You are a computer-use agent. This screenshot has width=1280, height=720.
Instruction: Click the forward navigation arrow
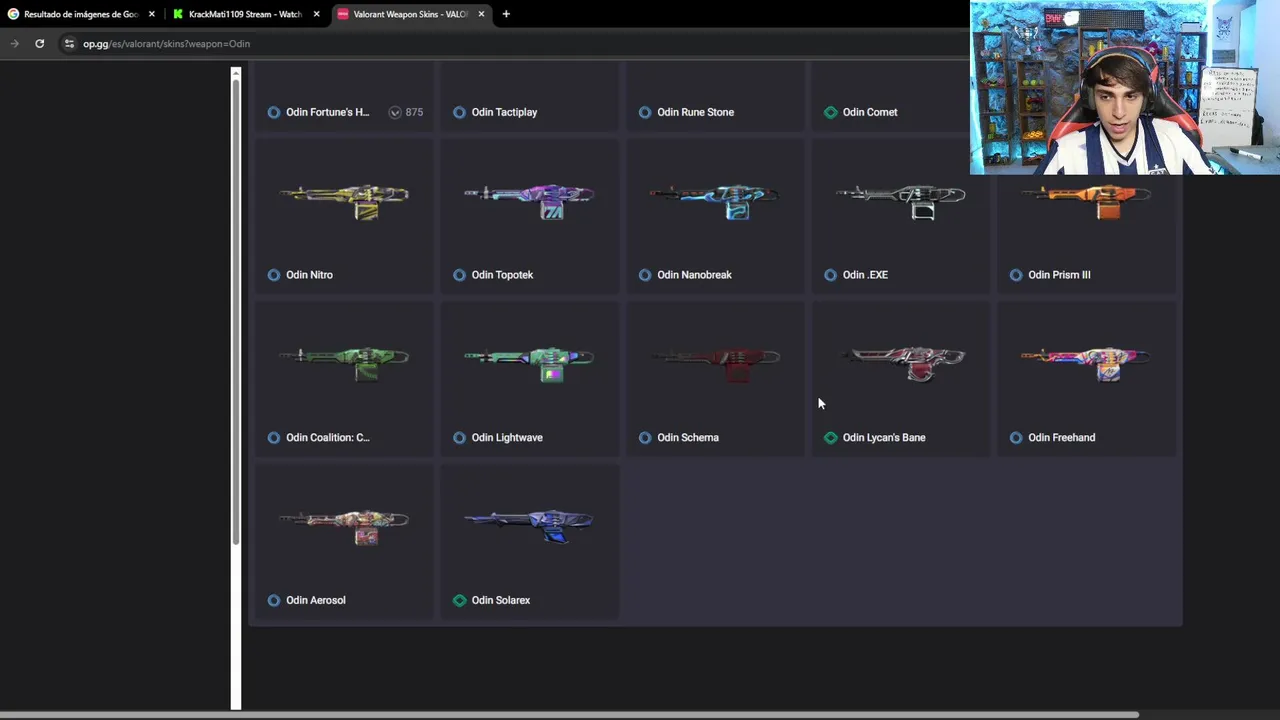pyautogui.click(x=14, y=44)
